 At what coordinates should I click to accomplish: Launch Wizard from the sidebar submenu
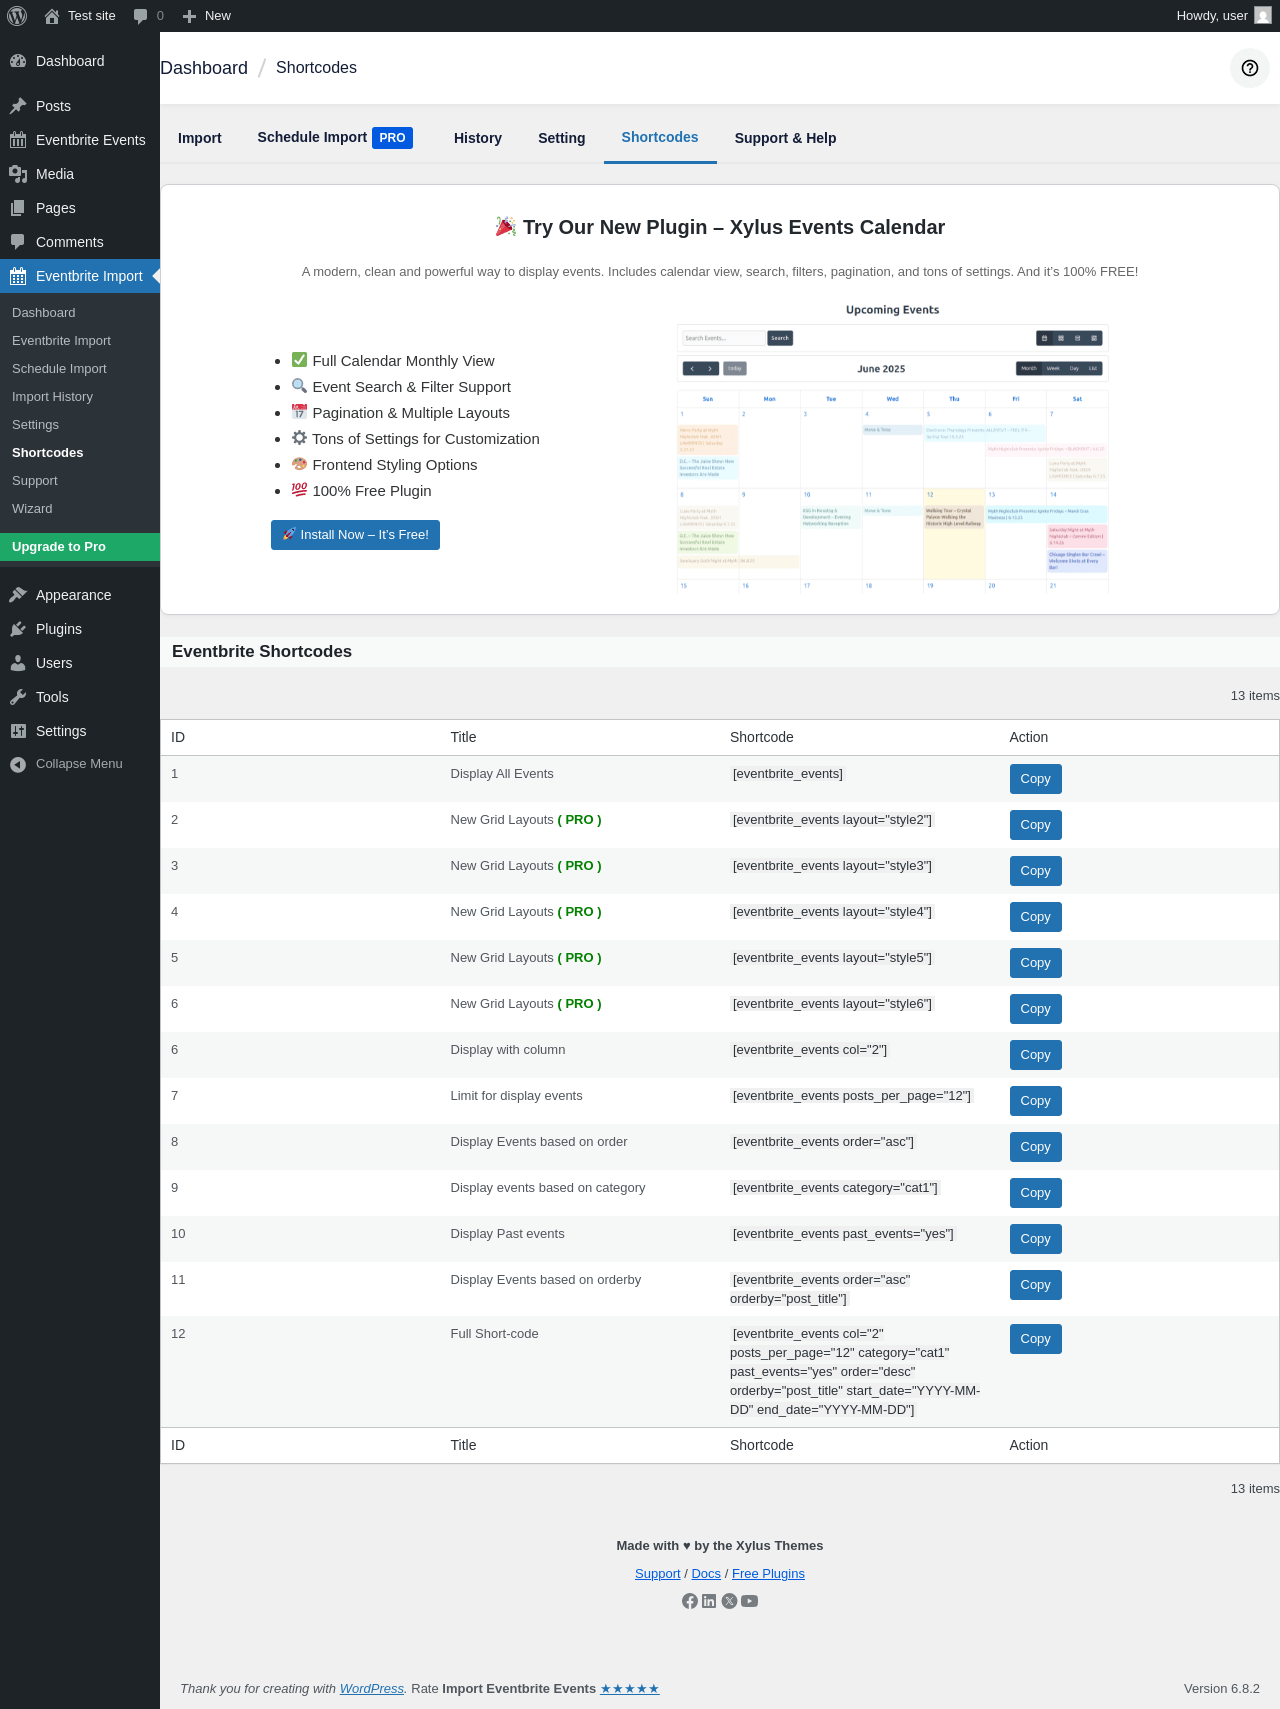pos(80,509)
